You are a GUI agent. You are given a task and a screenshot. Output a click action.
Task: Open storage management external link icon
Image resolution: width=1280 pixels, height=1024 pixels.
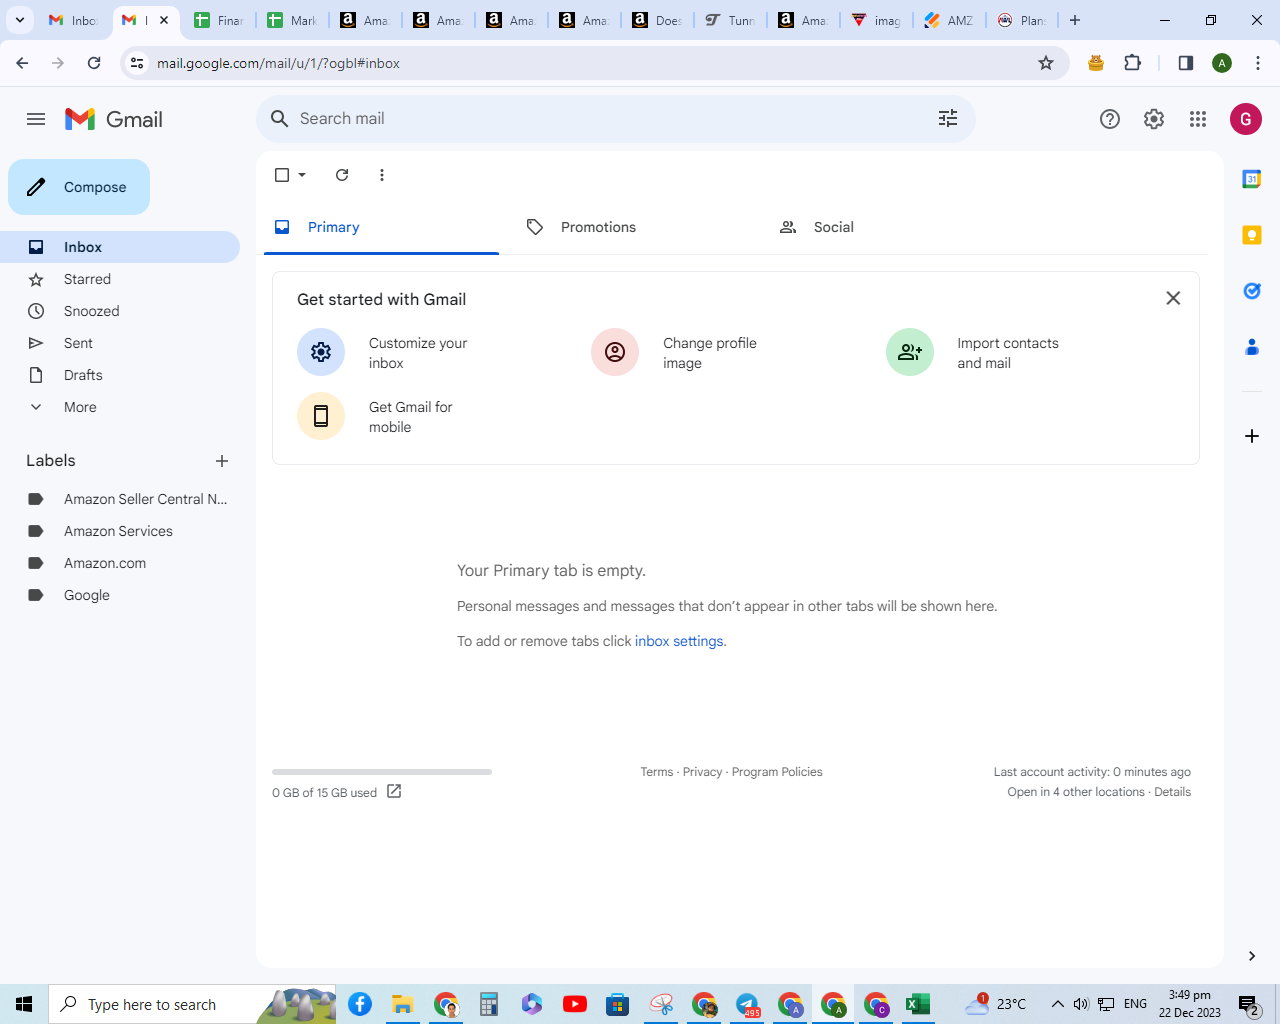click(394, 791)
